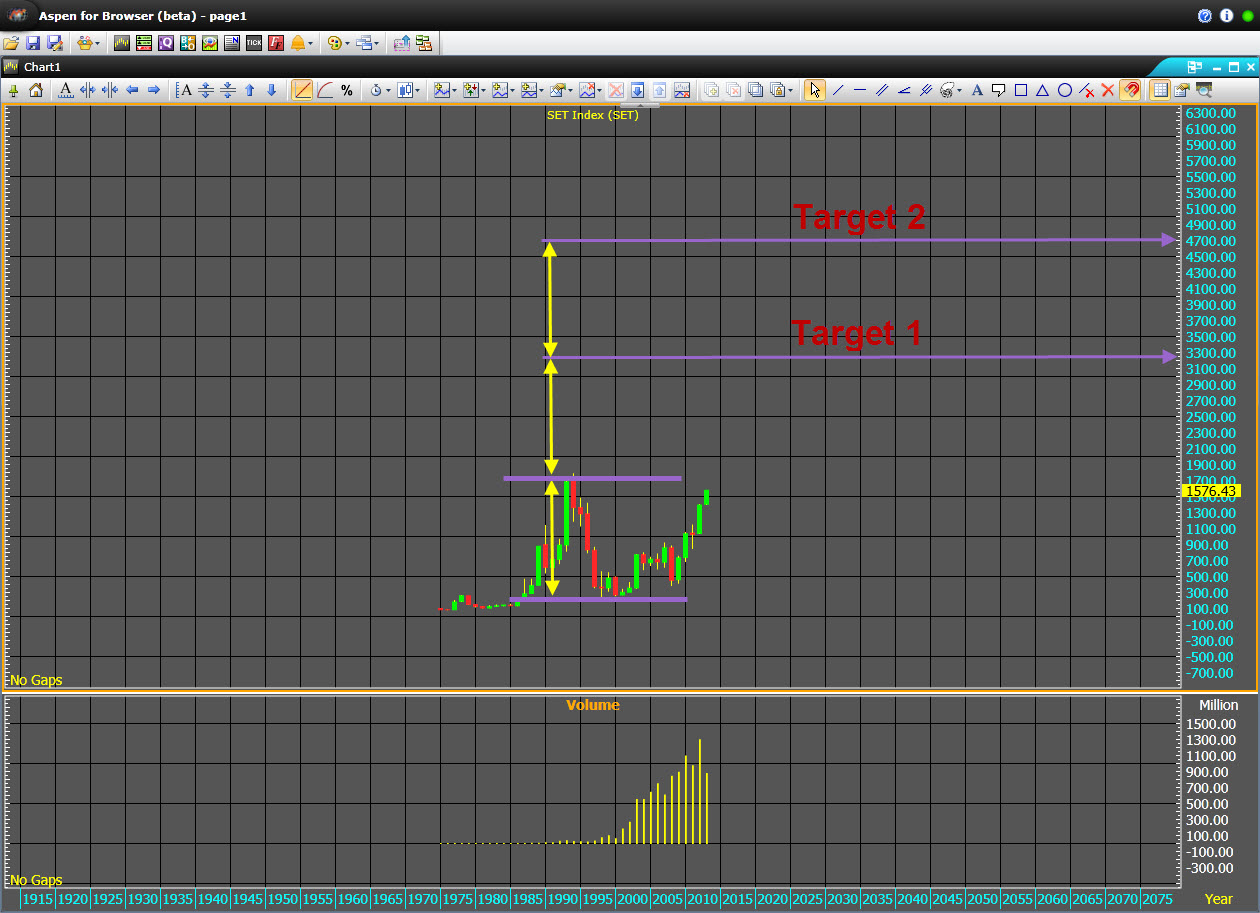Screen dimensions: 1260x913
Task: Open the color palette icon
Action: [x=335, y=43]
